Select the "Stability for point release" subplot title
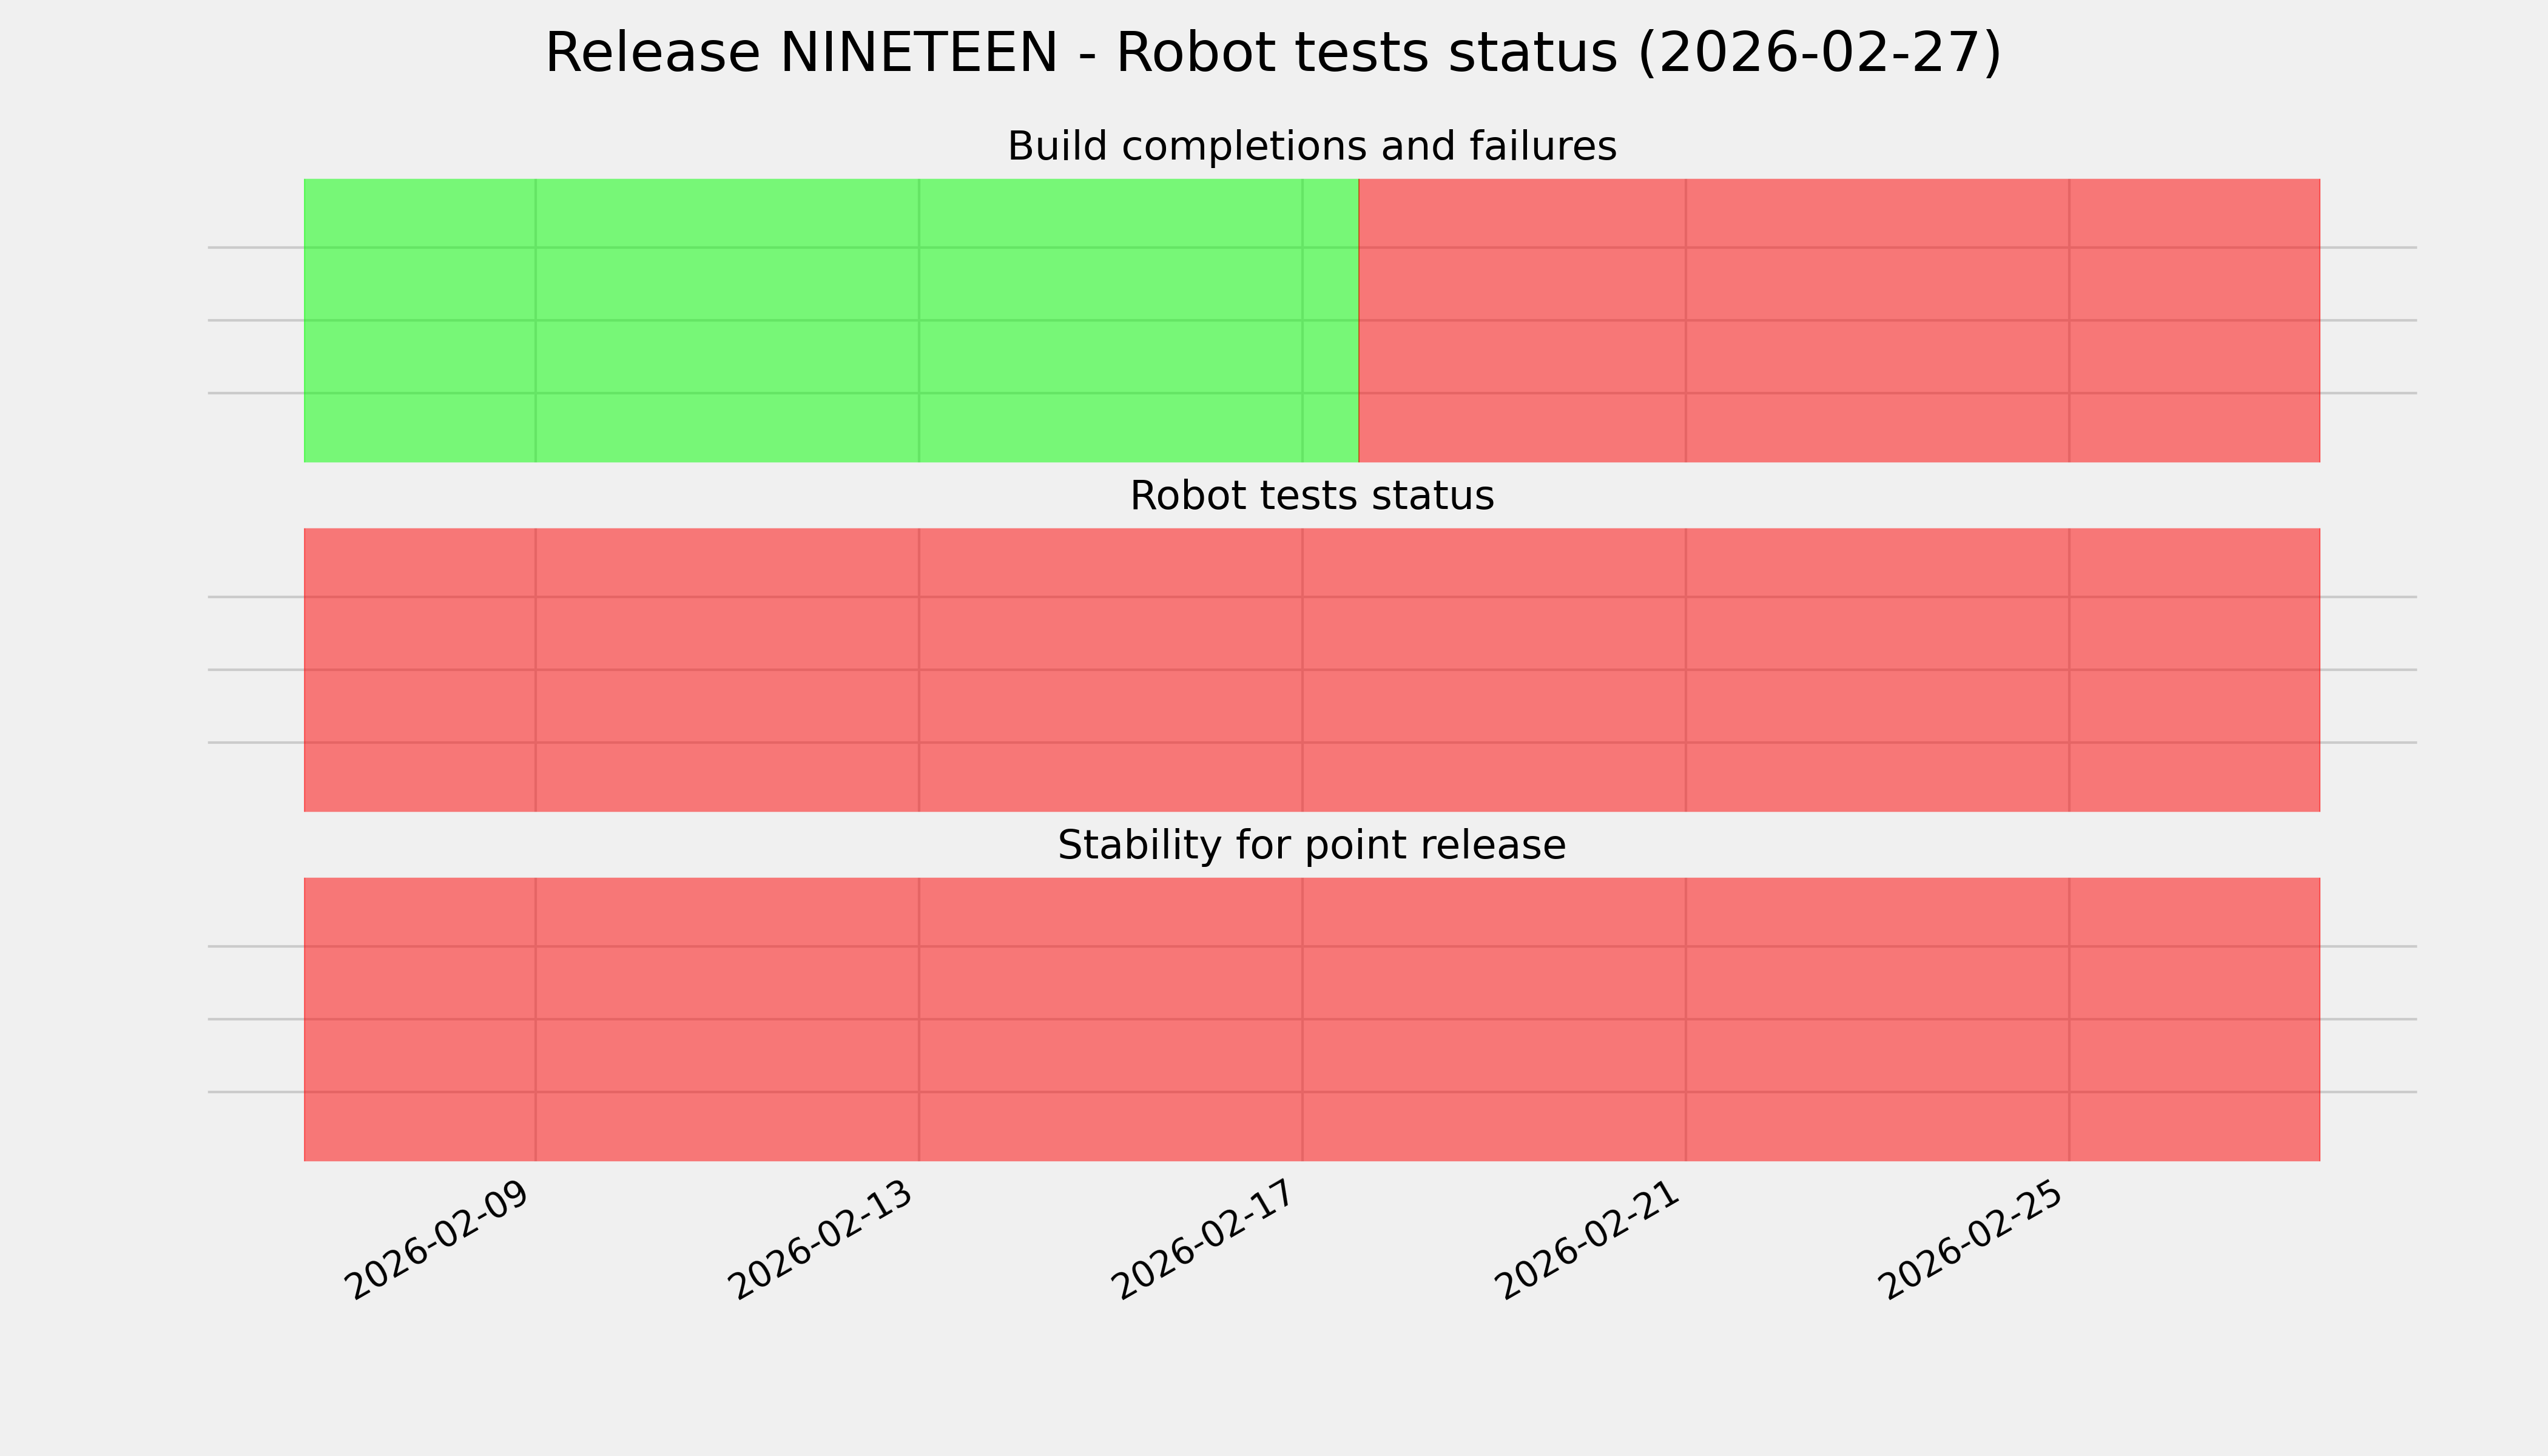Image resolution: width=2548 pixels, height=1456 pixels. coord(1311,846)
